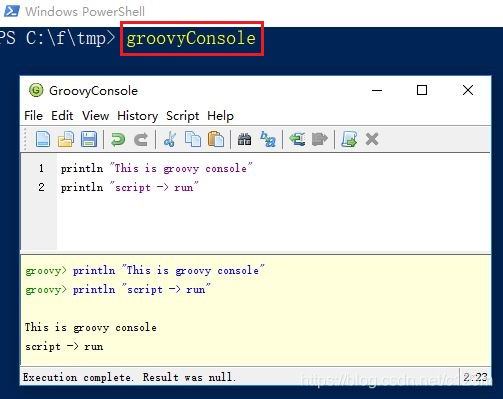Click the gray Redo arrow icon
The height and width of the screenshot is (399, 503).
(141, 139)
